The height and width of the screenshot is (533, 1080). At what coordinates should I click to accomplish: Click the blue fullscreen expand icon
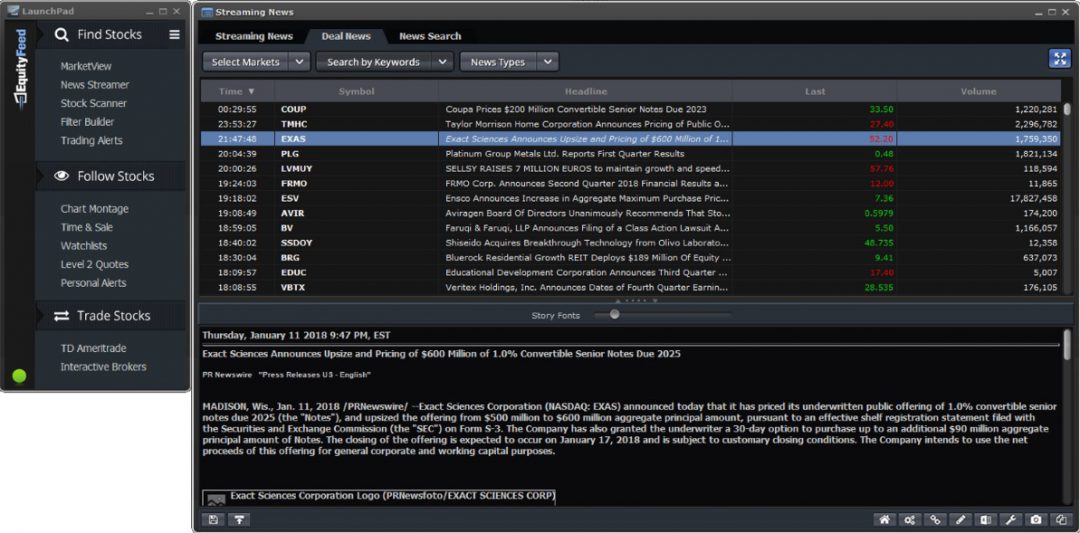[1059, 59]
